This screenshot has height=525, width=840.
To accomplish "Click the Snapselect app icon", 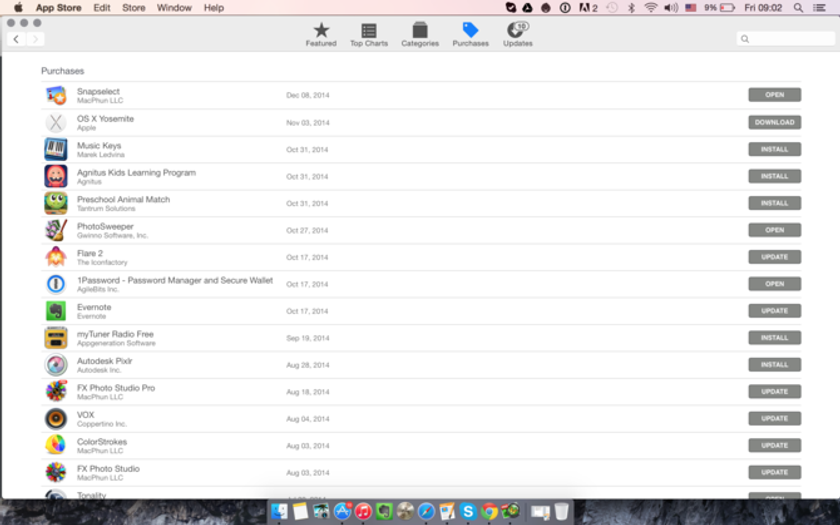I will (x=56, y=95).
